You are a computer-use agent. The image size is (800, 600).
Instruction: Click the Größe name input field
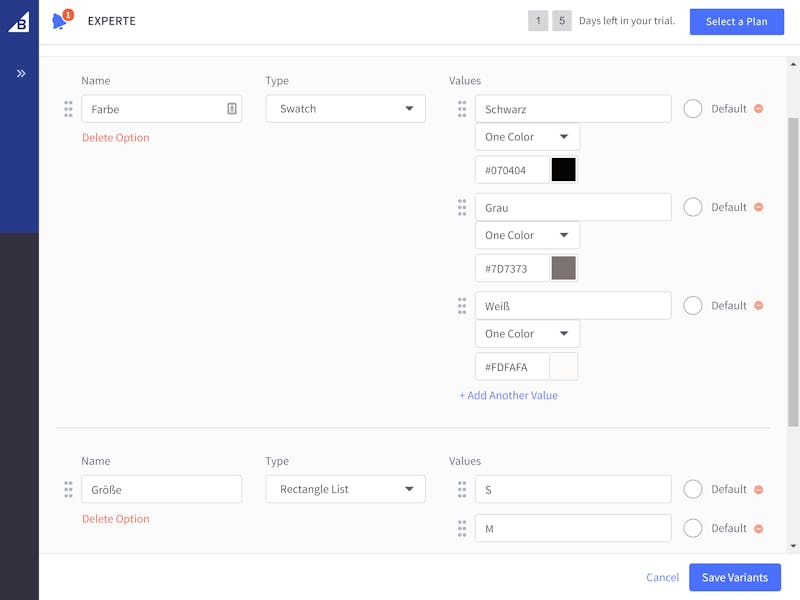point(161,489)
